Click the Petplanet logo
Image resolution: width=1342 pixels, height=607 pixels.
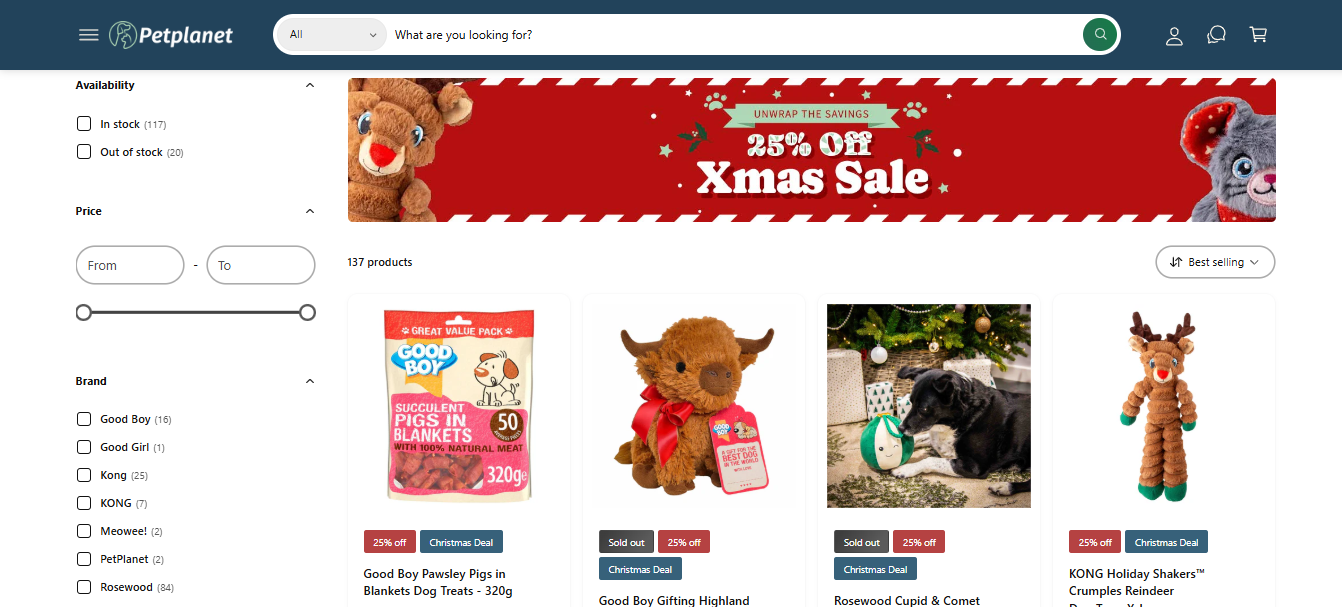click(171, 35)
